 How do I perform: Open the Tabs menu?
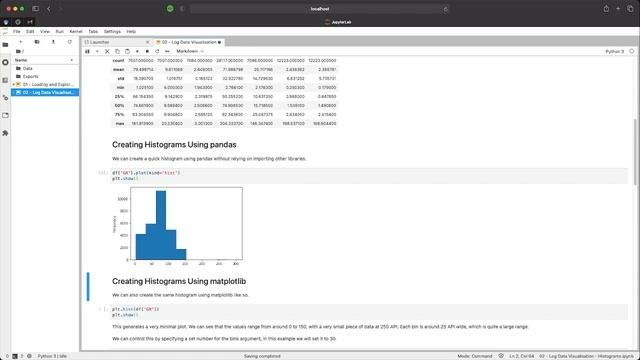(x=93, y=31)
